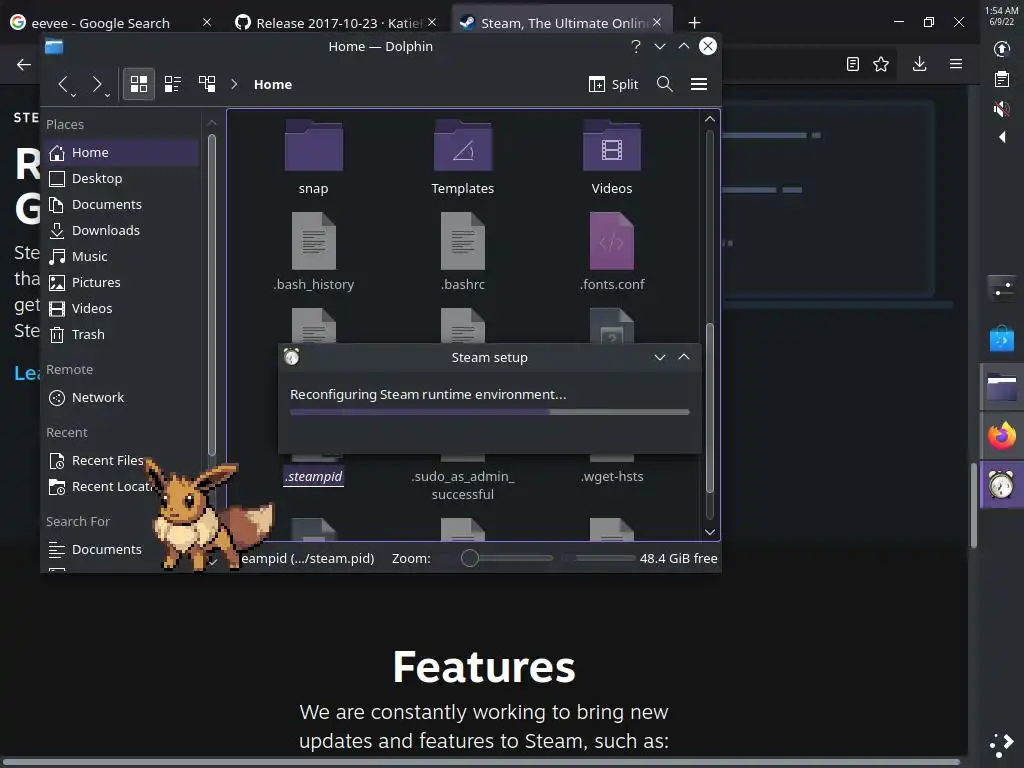Open Trash in Places panel

pos(122,334)
